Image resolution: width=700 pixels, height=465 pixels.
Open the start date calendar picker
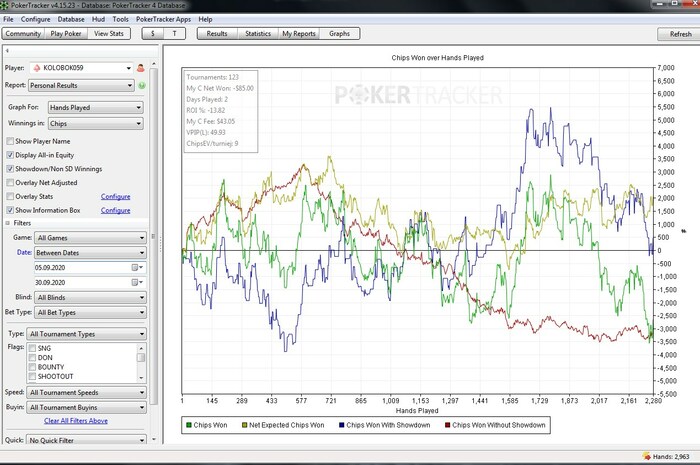(x=135, y=268)
